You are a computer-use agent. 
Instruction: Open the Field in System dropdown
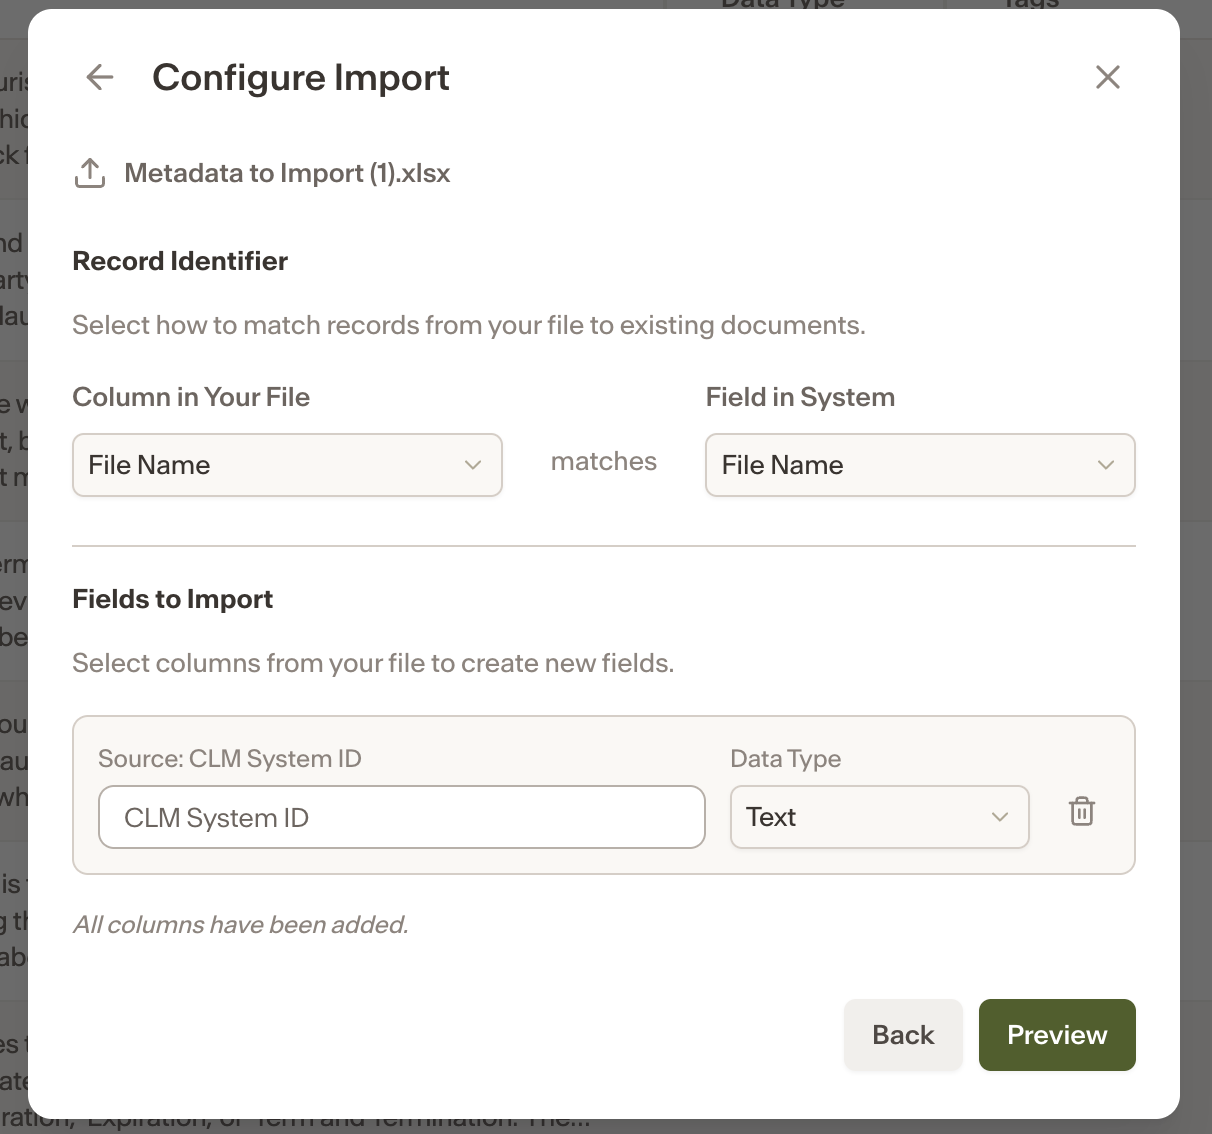pyautogui.click(x=920, y=465)
